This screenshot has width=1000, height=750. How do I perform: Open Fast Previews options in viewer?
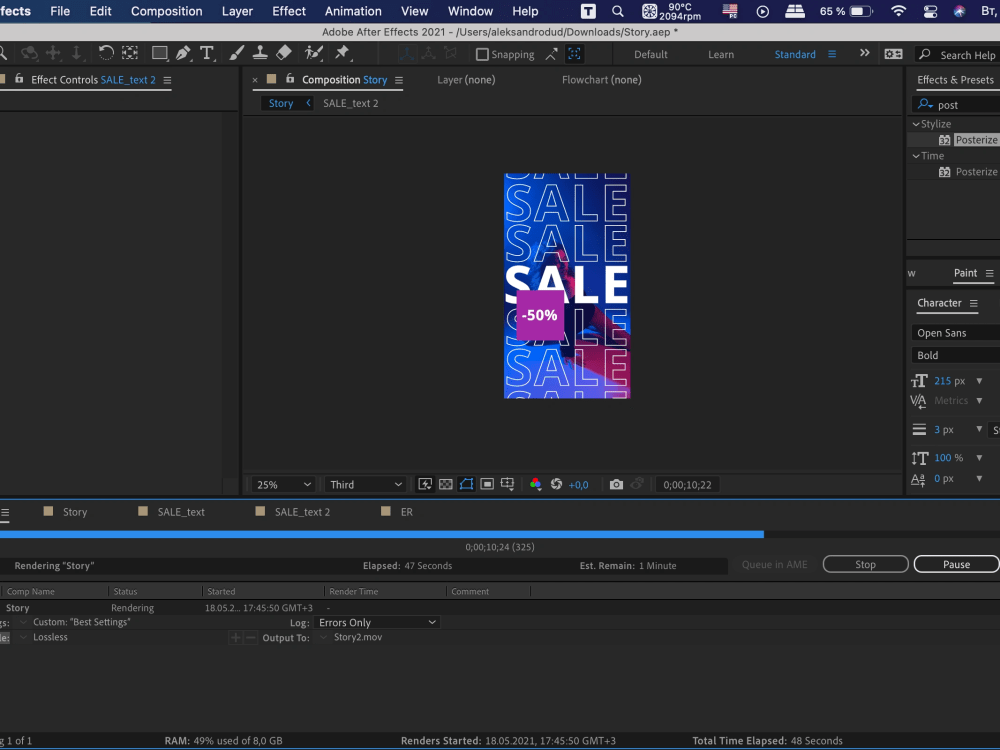pyautogui.click(x=425, y=485)
